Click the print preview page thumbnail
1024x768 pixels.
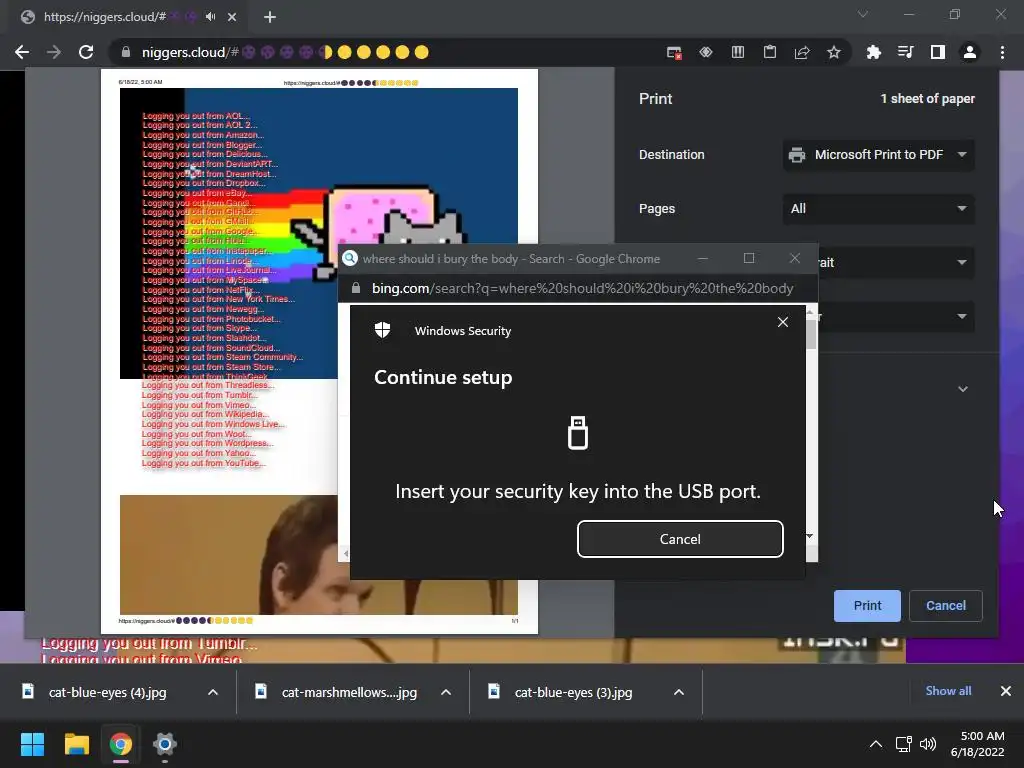click(x=319, y=351)
